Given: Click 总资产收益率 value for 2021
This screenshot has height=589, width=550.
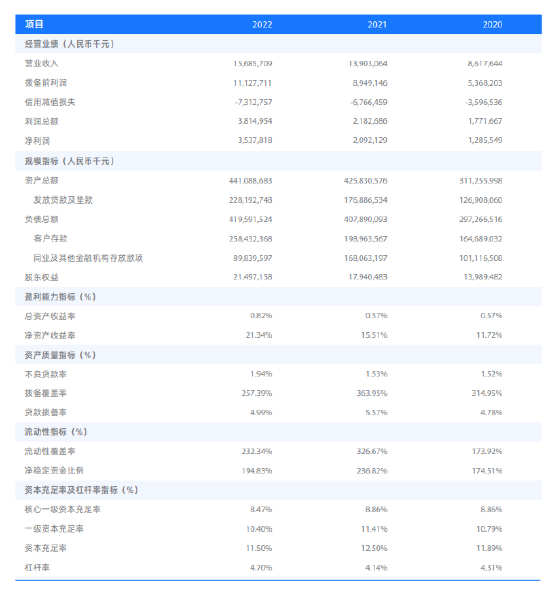Looking at the screenshot, I should (x=376, y=316).
